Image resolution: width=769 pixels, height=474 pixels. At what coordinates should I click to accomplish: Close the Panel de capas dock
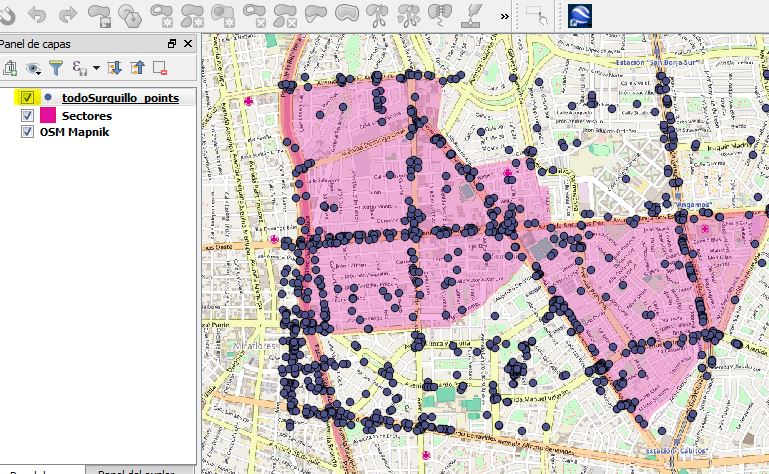point(188,44)
